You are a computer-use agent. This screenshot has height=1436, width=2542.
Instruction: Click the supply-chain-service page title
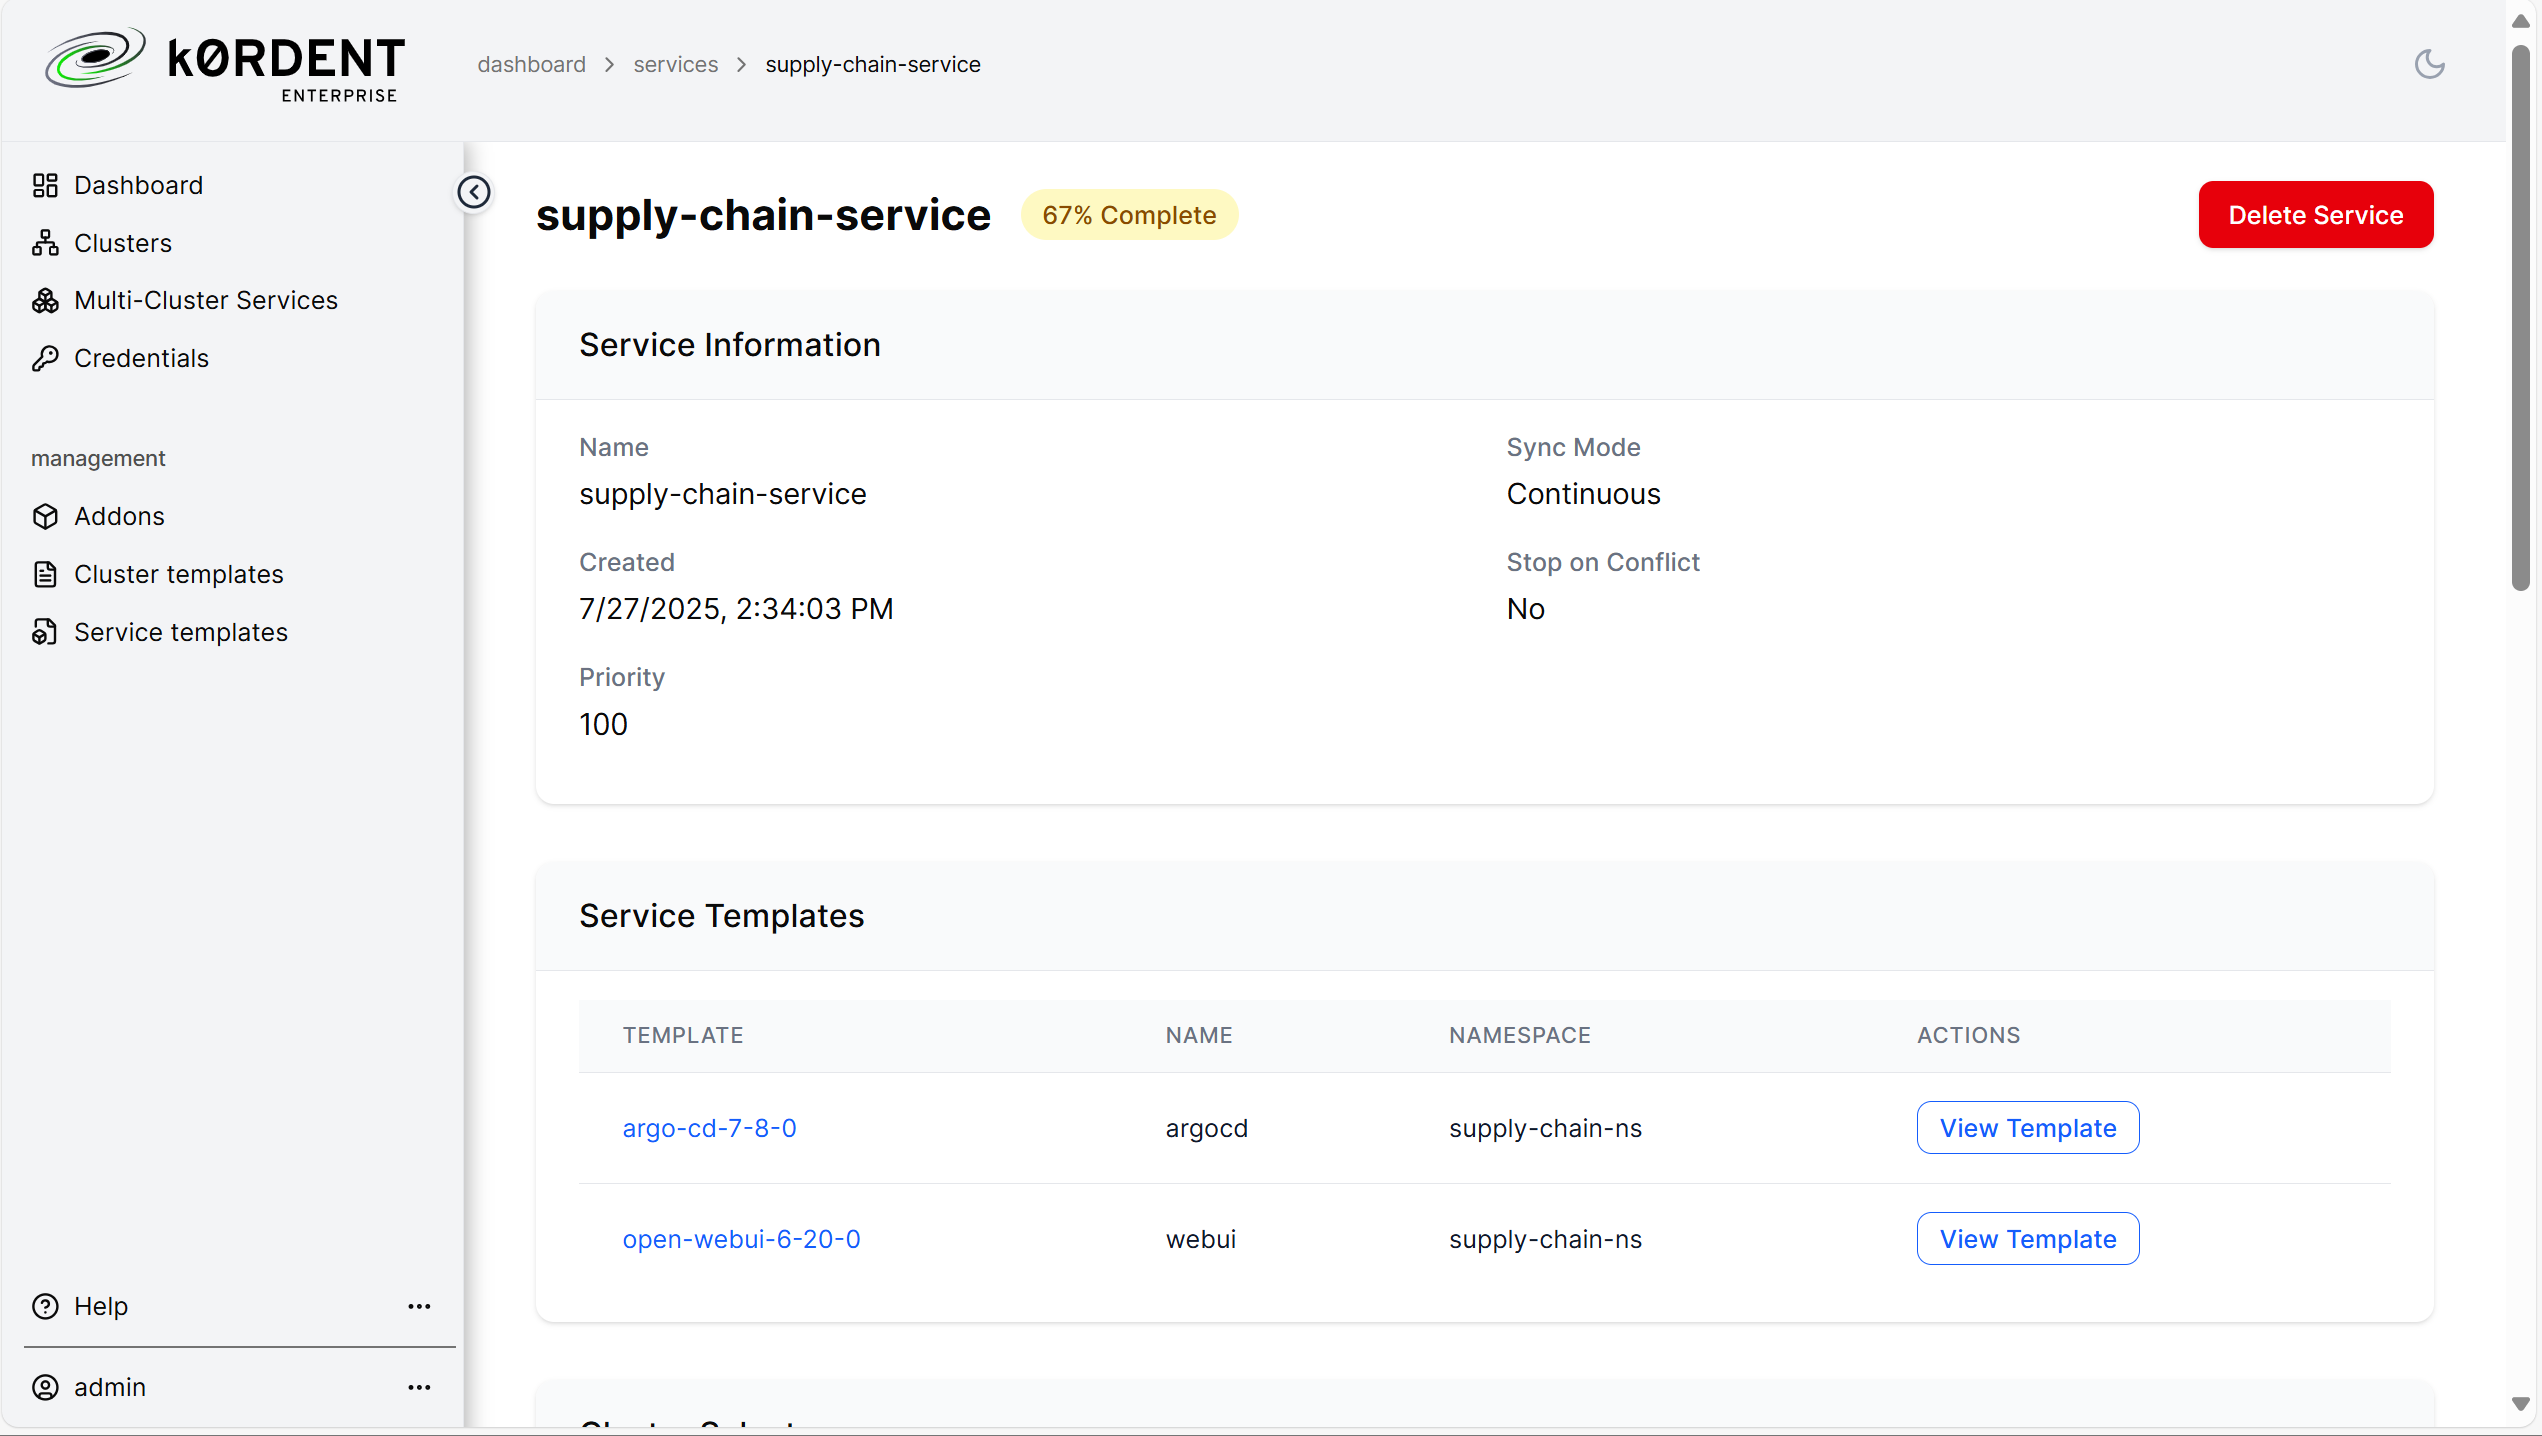763,215
